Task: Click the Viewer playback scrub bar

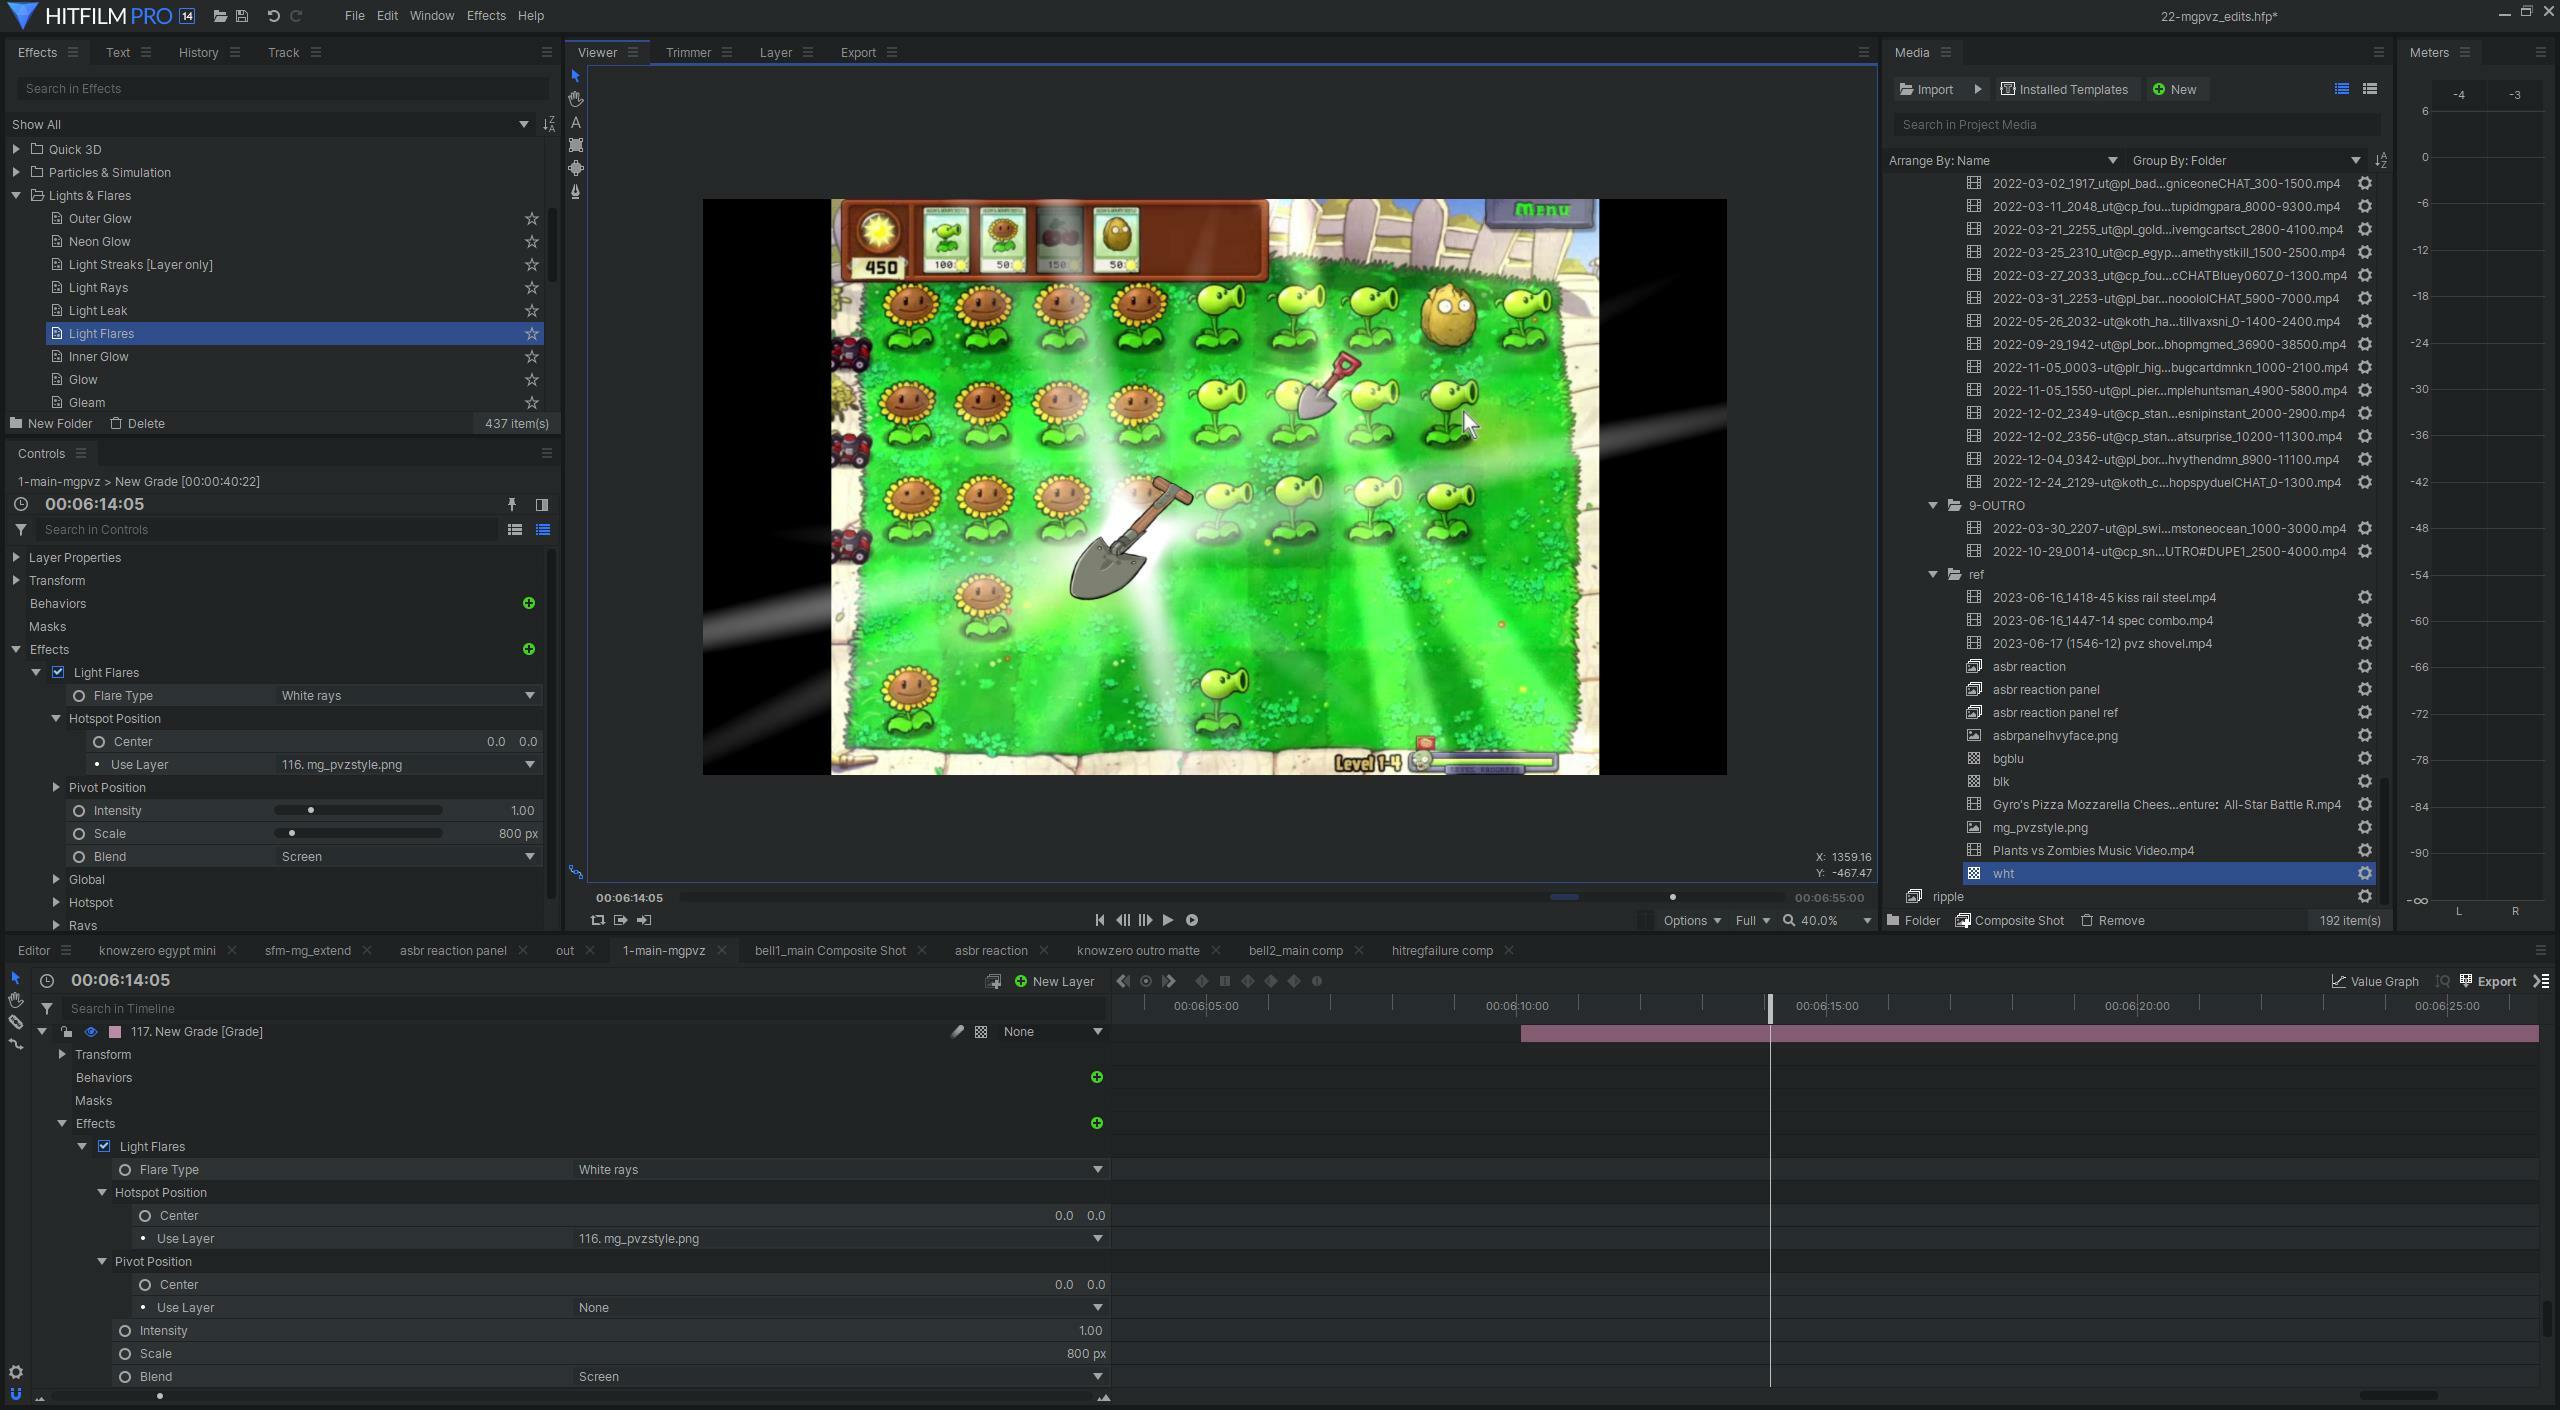Action: pyautogui.click(x=1231, y=898)
